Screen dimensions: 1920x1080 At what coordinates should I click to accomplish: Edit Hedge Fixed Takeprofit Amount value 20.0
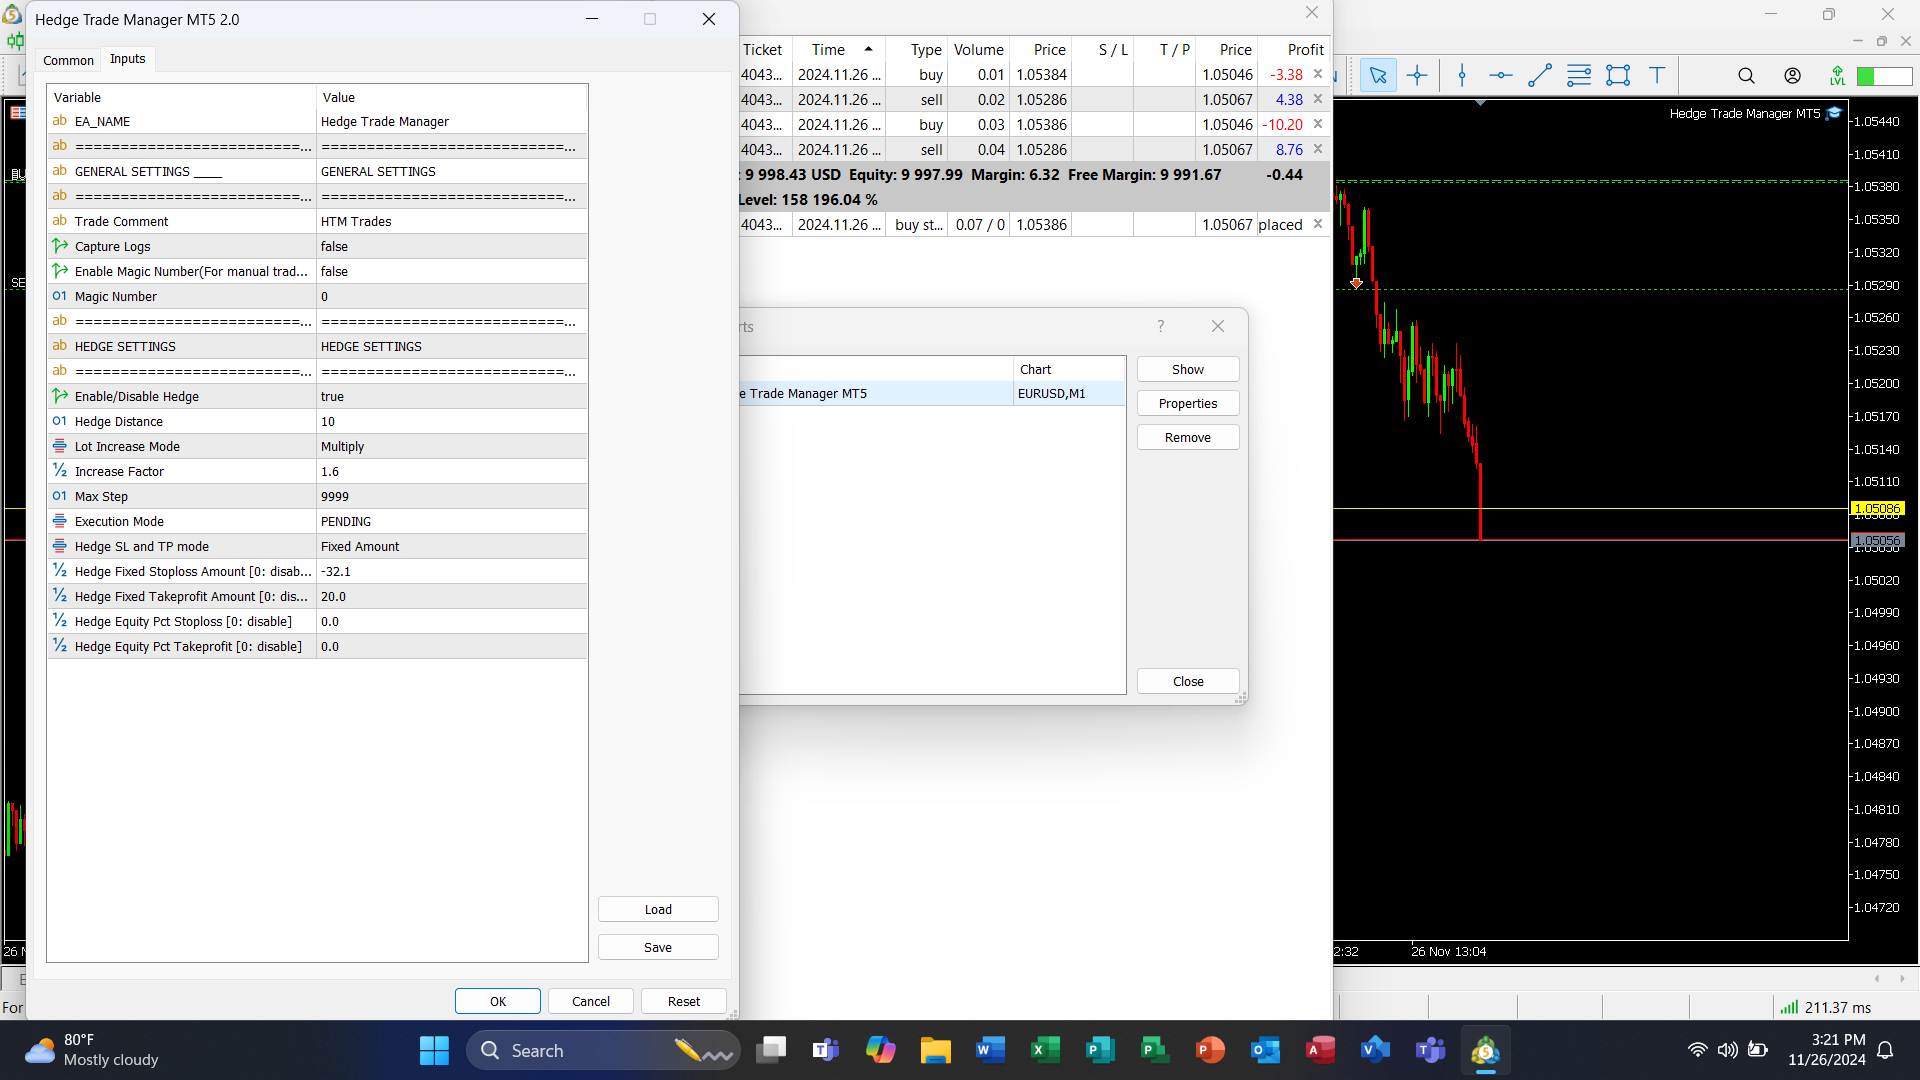[x=452, y=596]
